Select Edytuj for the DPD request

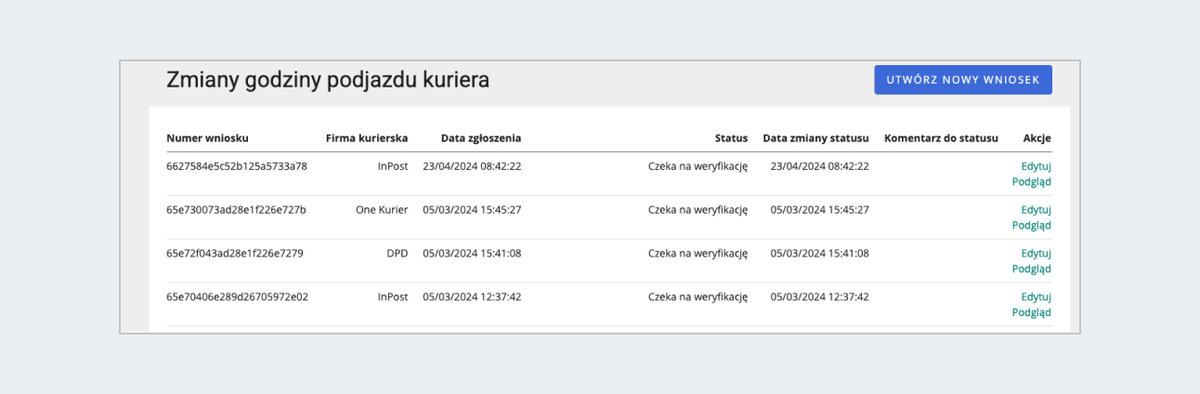pyautogui.click(x=1036, y=253)
